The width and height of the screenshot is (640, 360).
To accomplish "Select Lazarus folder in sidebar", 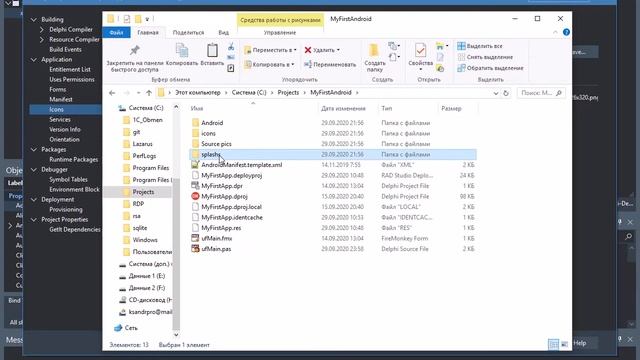I will [142, 144].
